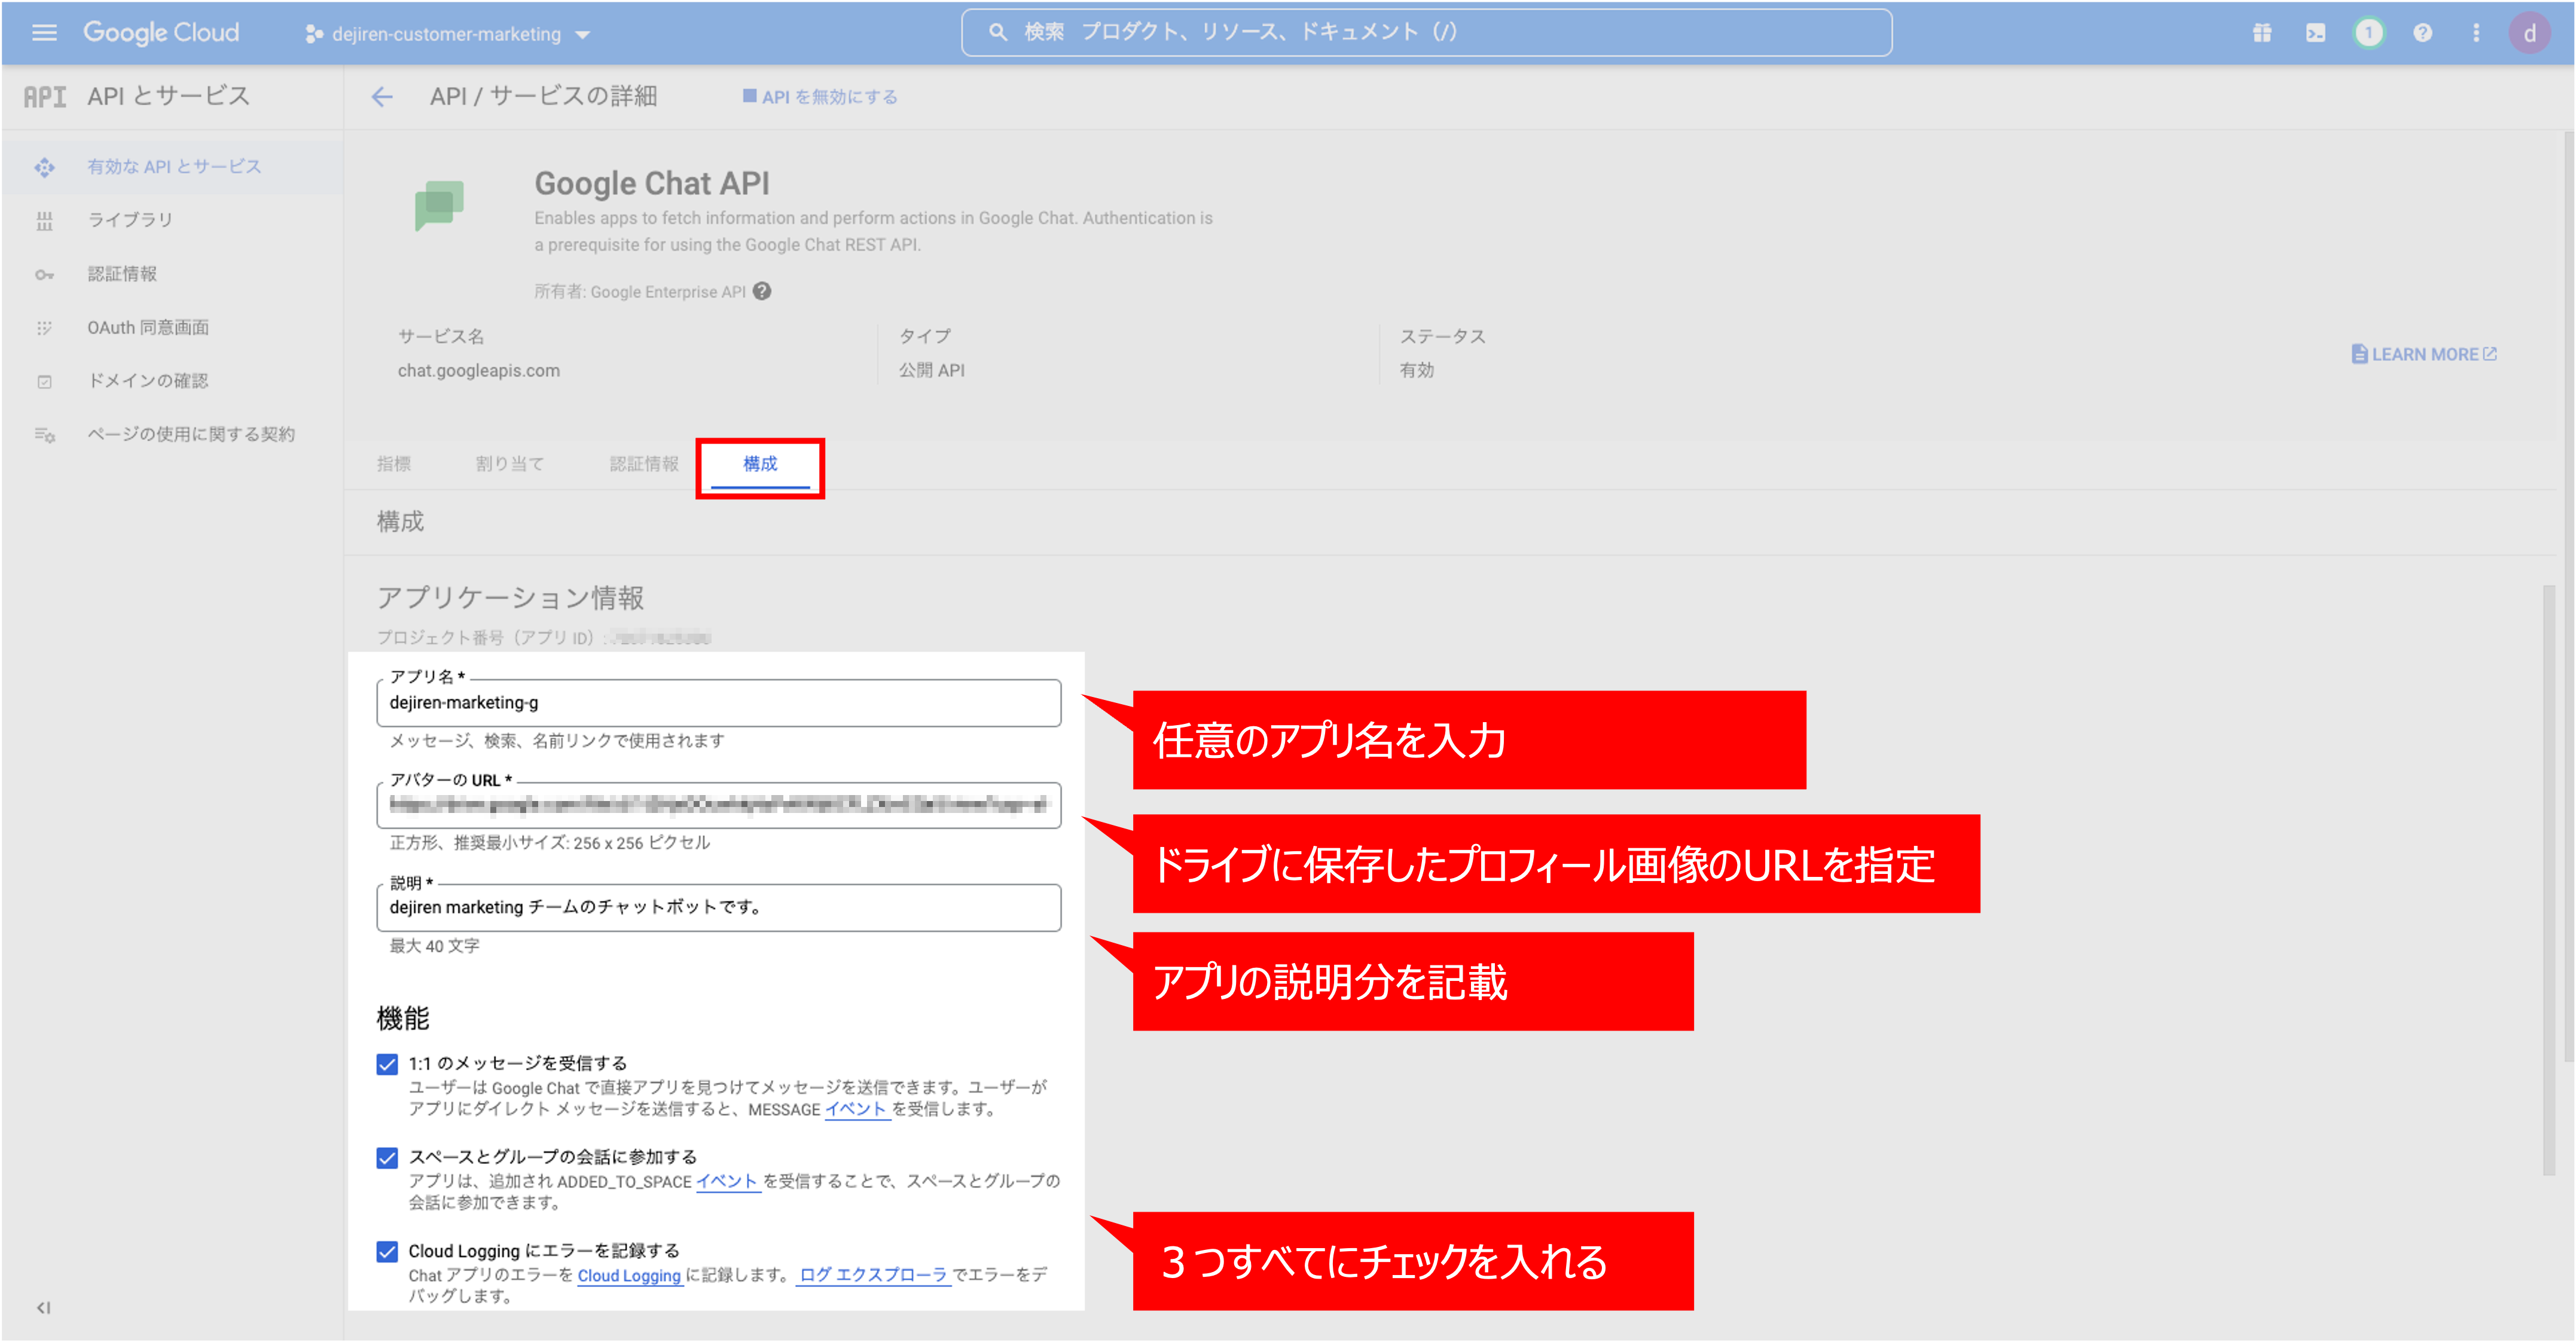The image size is (2576, 1342).
Task: Click the Google Cloud logo
Action: pos(161,33)
